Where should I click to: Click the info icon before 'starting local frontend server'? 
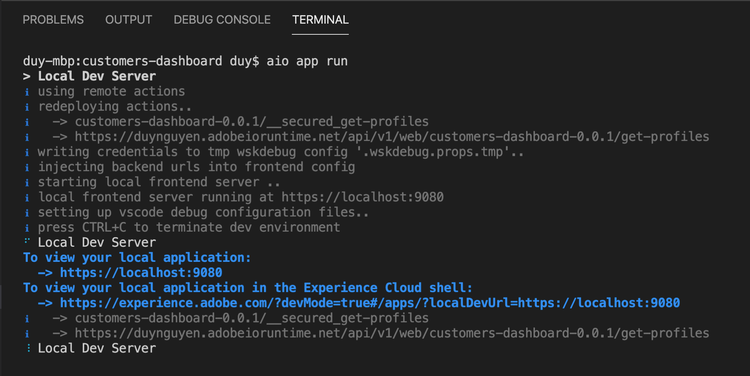pos(27,182)
